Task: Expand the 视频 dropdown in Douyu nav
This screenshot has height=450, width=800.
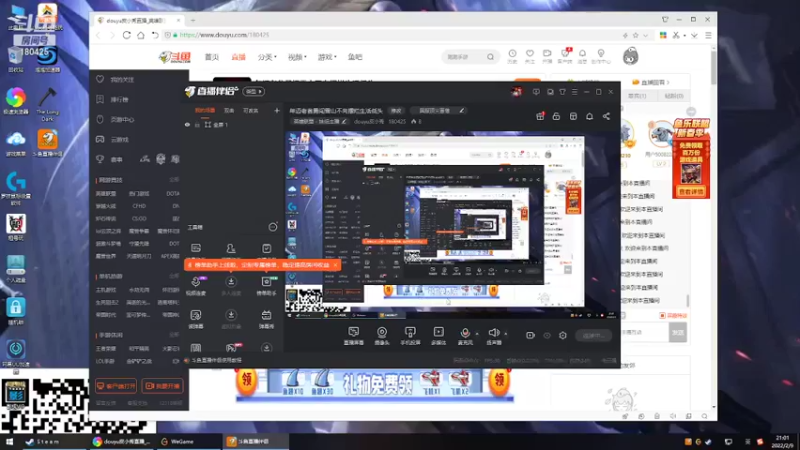Action: coord(297,57)
